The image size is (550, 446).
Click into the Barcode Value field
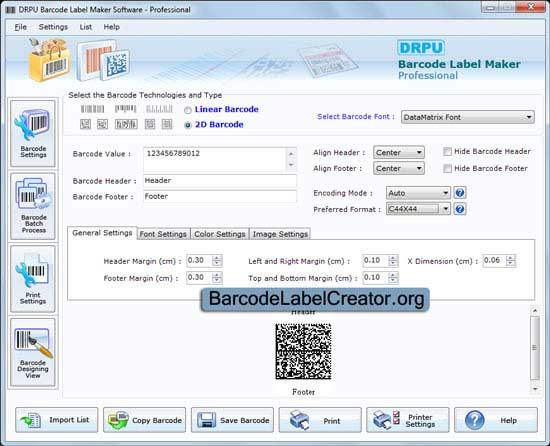click(215, 160)
